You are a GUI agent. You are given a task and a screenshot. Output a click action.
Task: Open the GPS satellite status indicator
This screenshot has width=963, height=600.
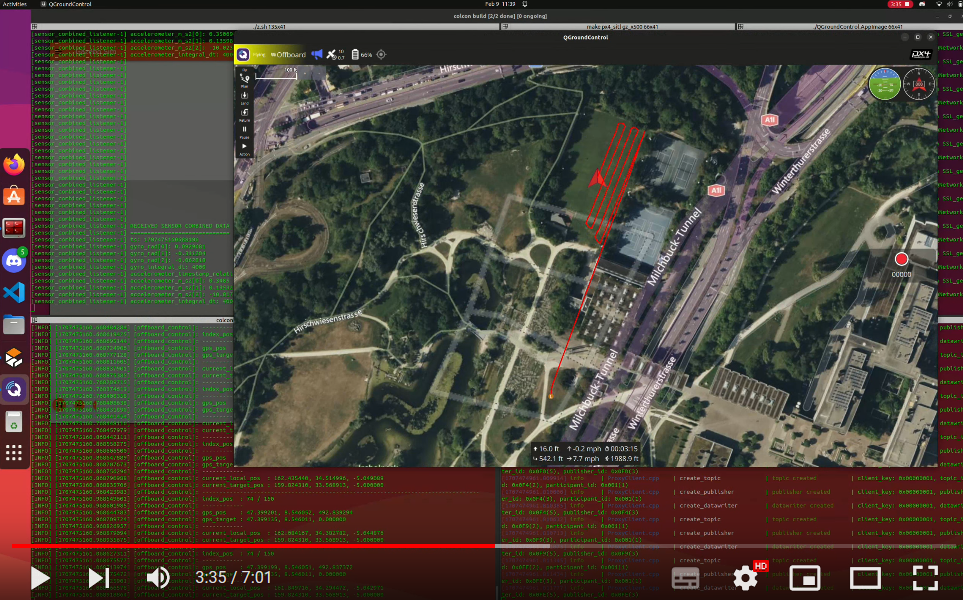click(335, 55)
